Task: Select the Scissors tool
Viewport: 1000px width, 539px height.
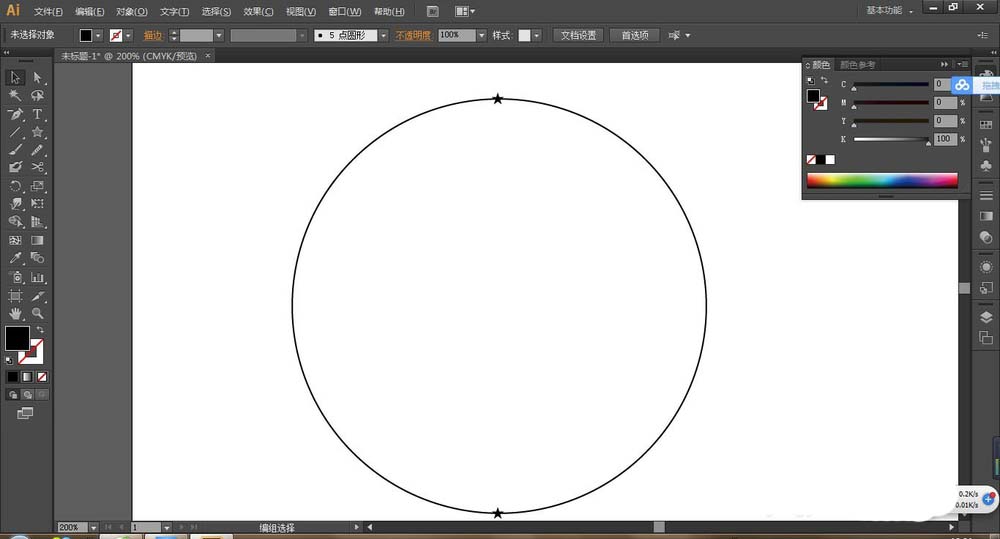Action: tap(38, 167)
